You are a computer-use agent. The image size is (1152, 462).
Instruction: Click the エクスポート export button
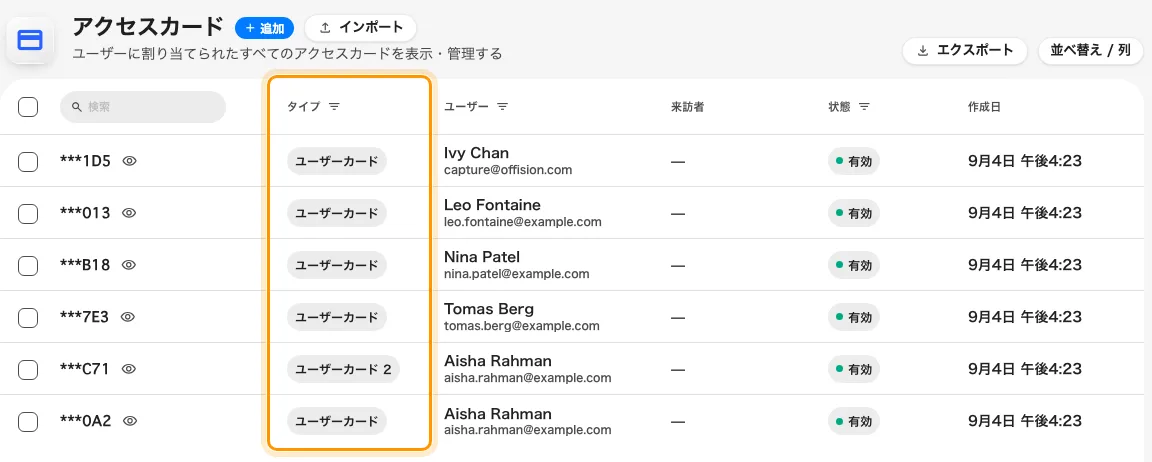click(x=965, y=51)
